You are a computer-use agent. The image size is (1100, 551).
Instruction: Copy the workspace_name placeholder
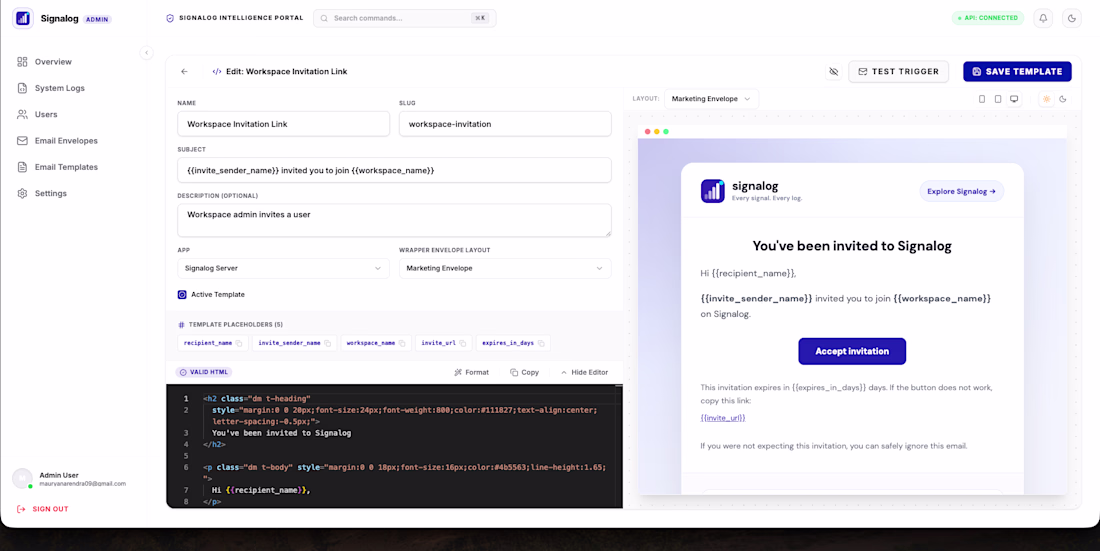(402, 343)
